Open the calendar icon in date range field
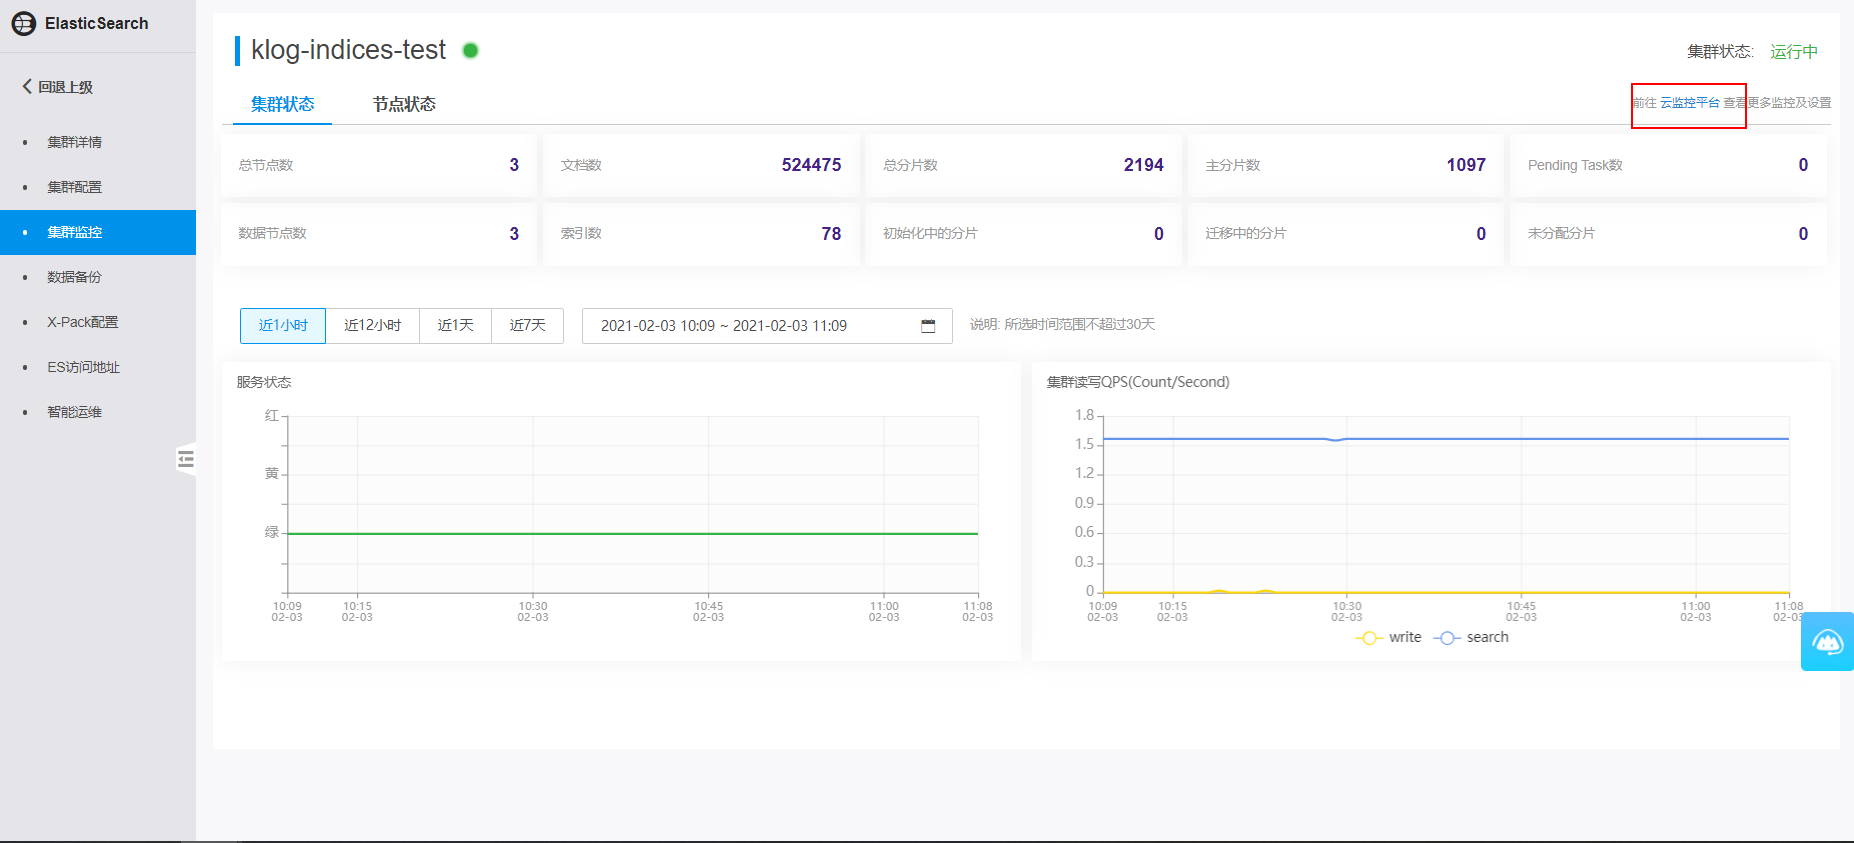 [928, 326]
